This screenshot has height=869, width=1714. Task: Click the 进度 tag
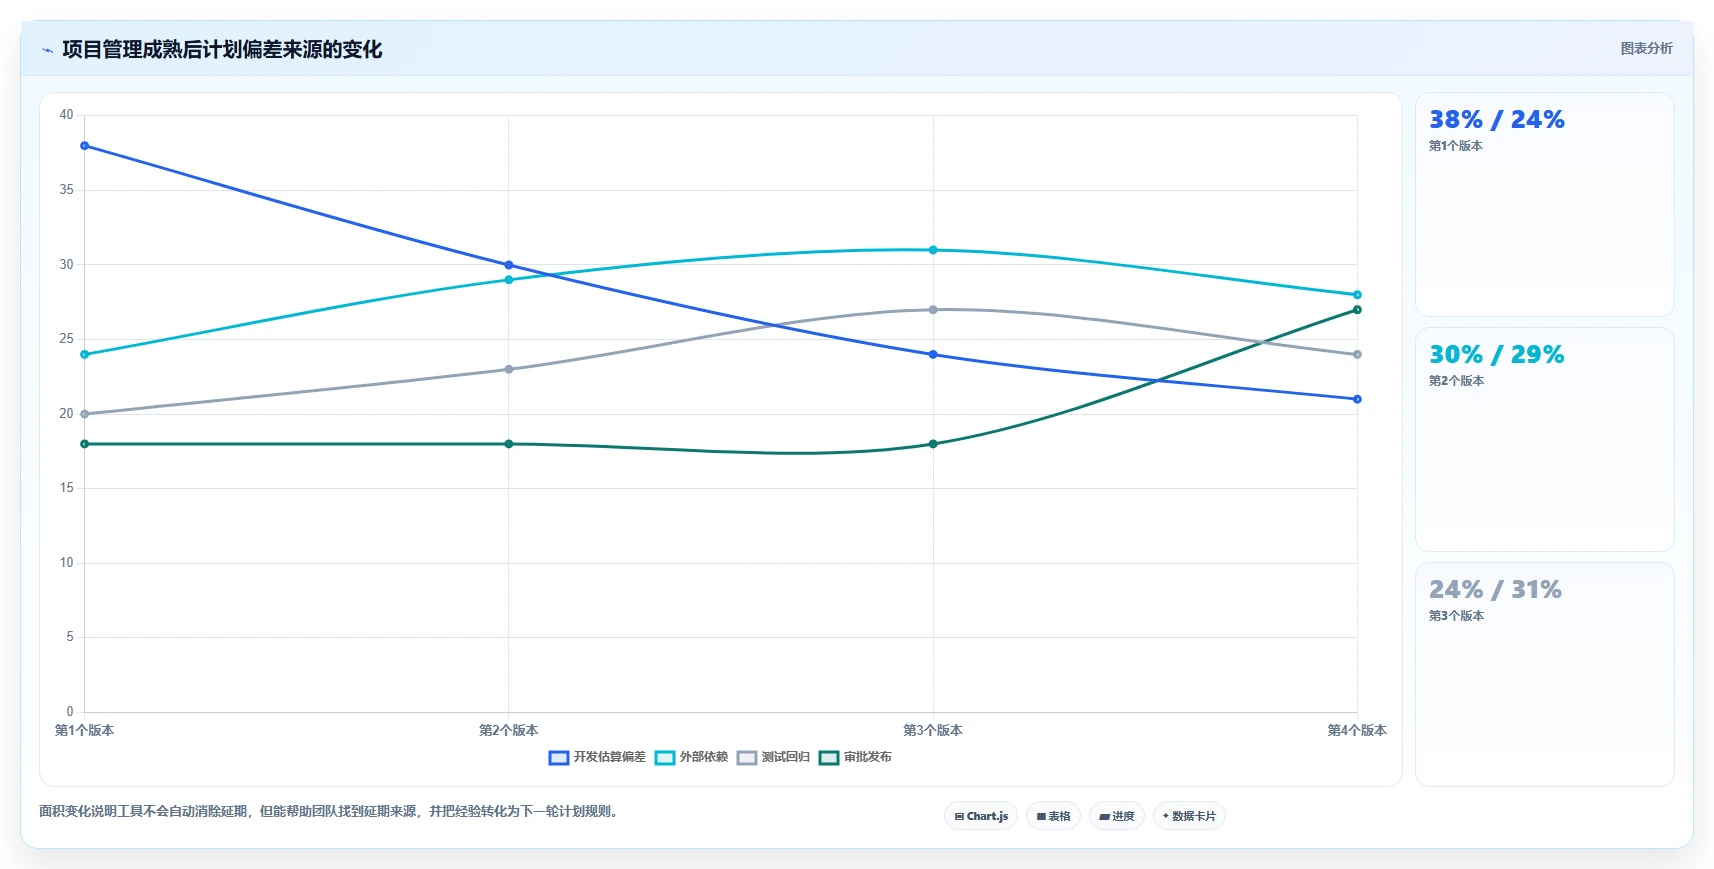point(1117,816)
